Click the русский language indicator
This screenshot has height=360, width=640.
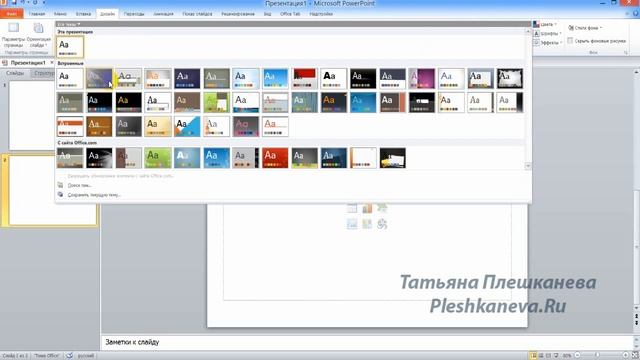86,356
